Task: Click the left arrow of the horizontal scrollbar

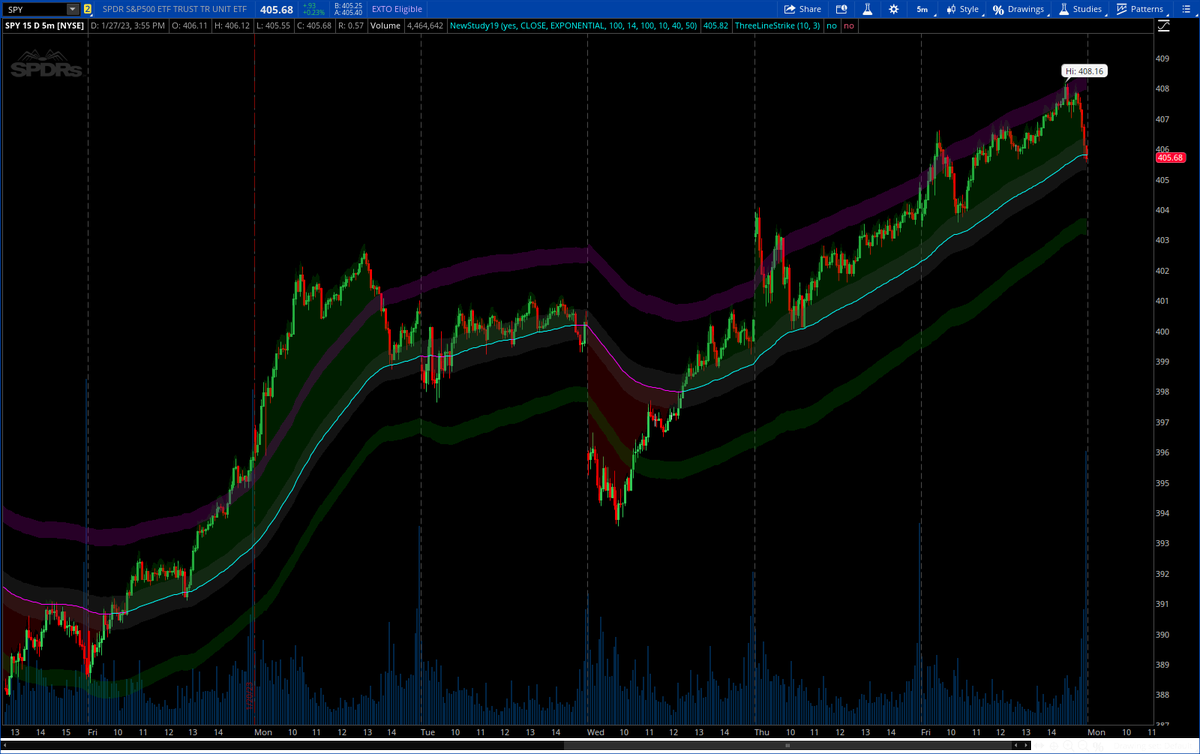Action: pos(4,745)
